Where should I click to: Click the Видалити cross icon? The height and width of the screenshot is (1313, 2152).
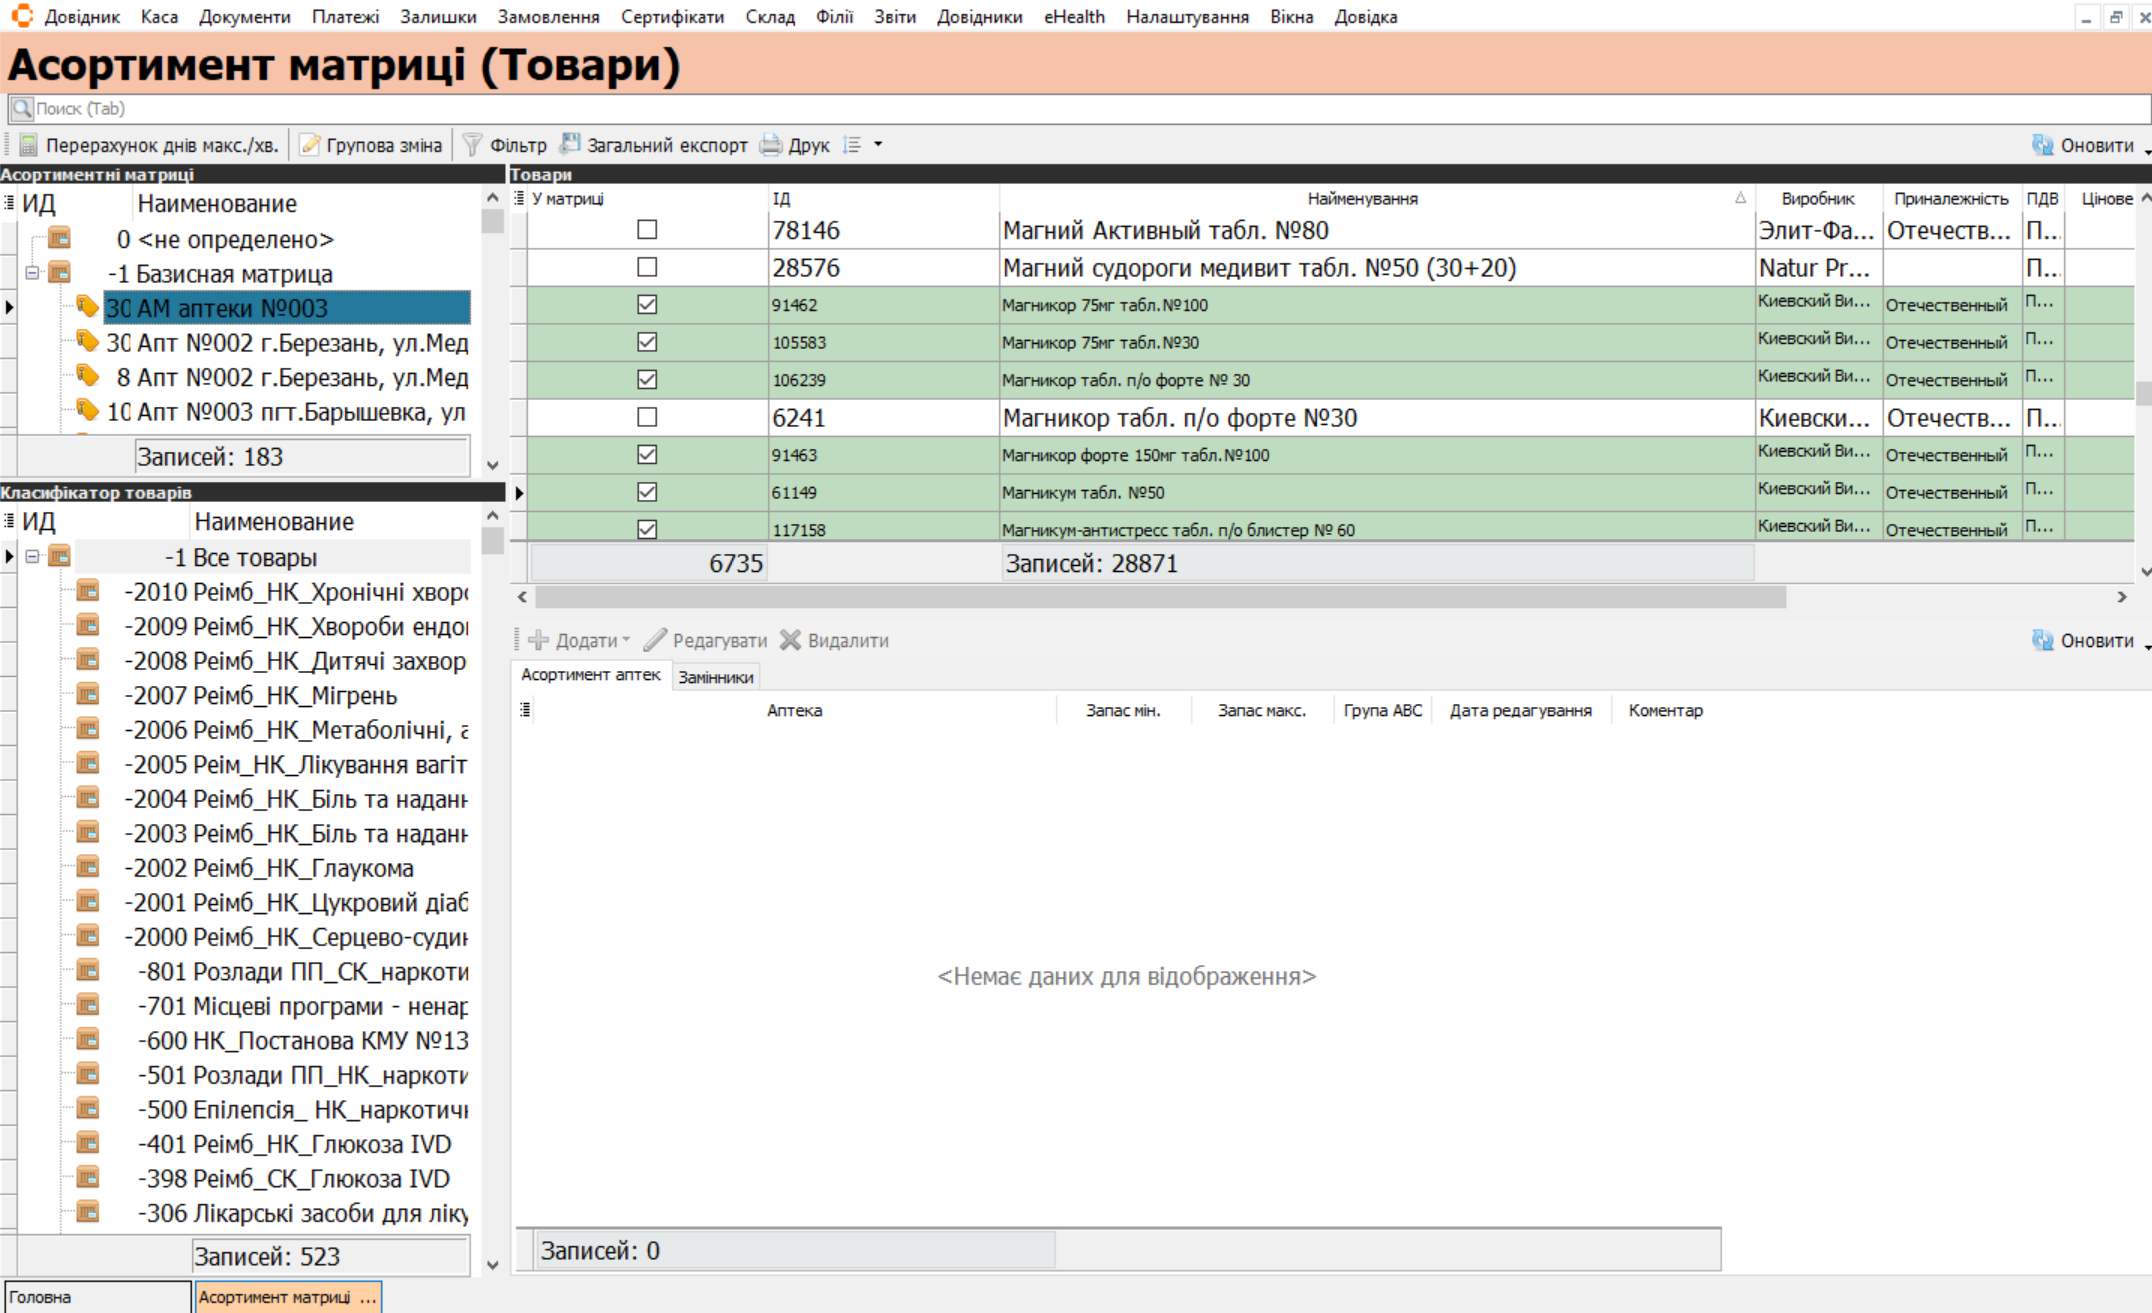tap(791, 640)
